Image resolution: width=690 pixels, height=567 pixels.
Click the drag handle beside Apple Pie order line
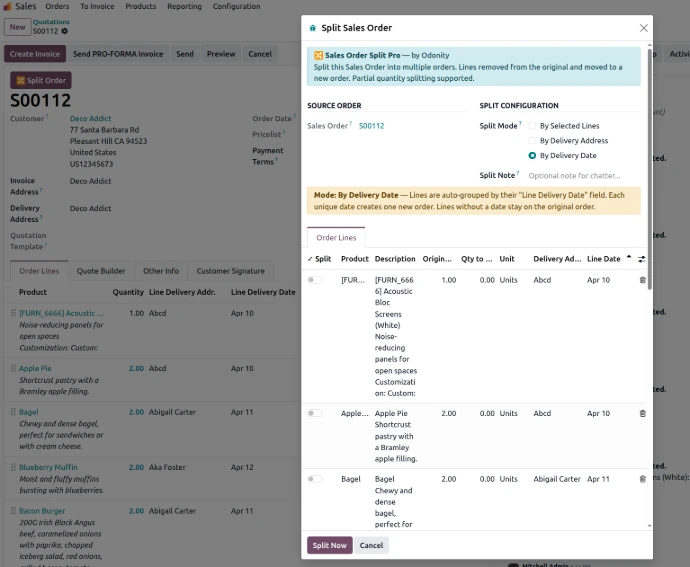[x=13, y=368]
